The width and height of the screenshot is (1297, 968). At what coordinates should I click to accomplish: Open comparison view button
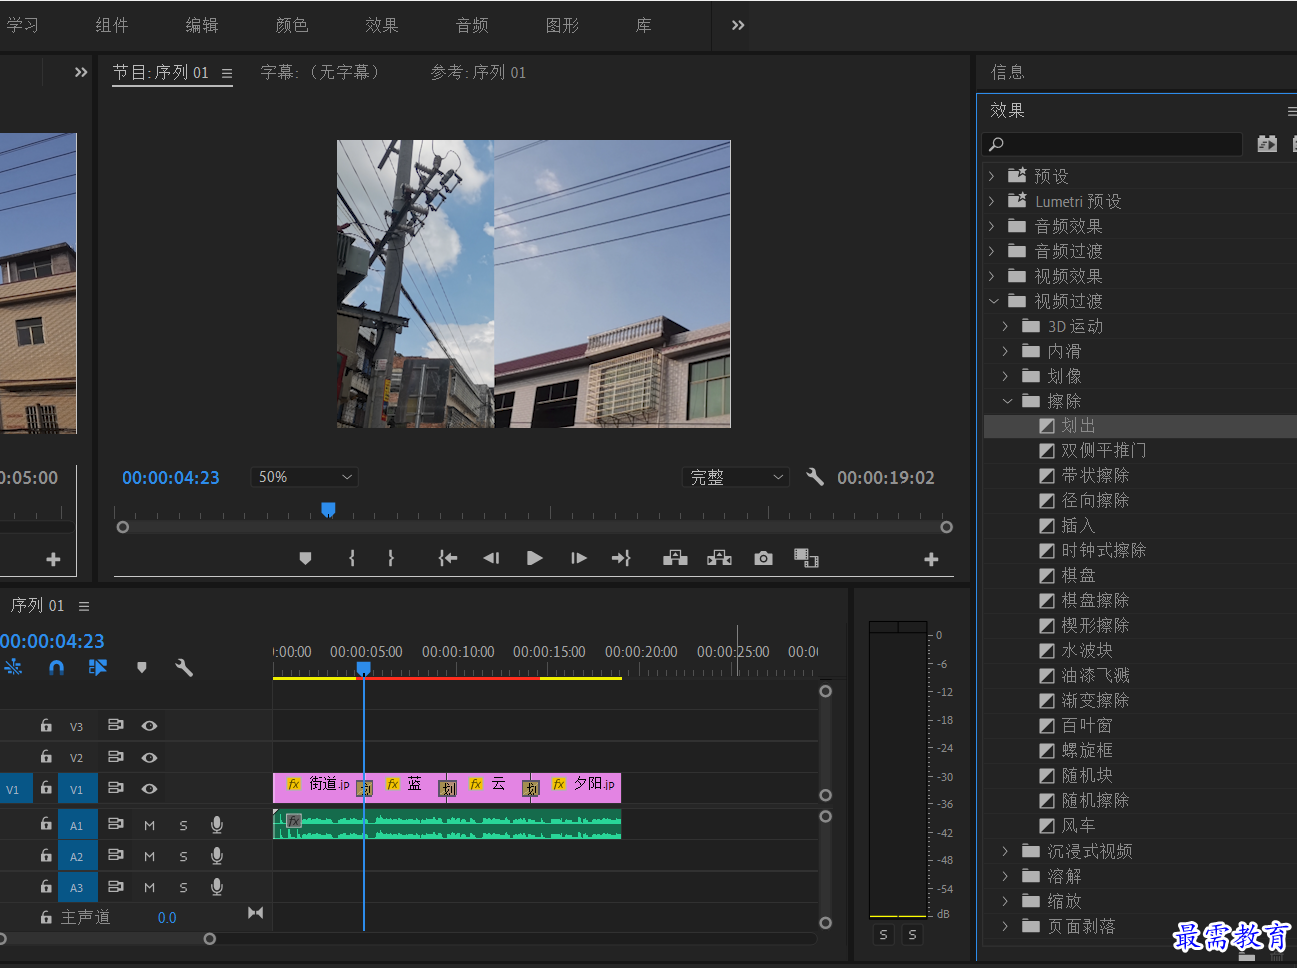(x=806, y=558)
